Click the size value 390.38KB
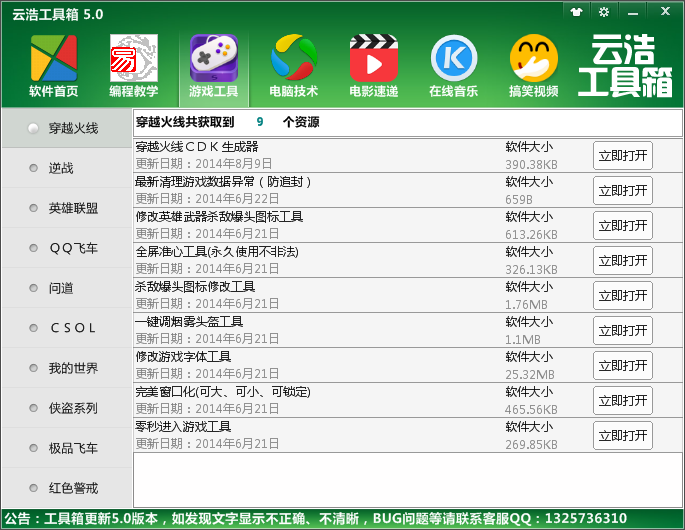This screenshot has width=685, height=530. click(x=531, y=165)
